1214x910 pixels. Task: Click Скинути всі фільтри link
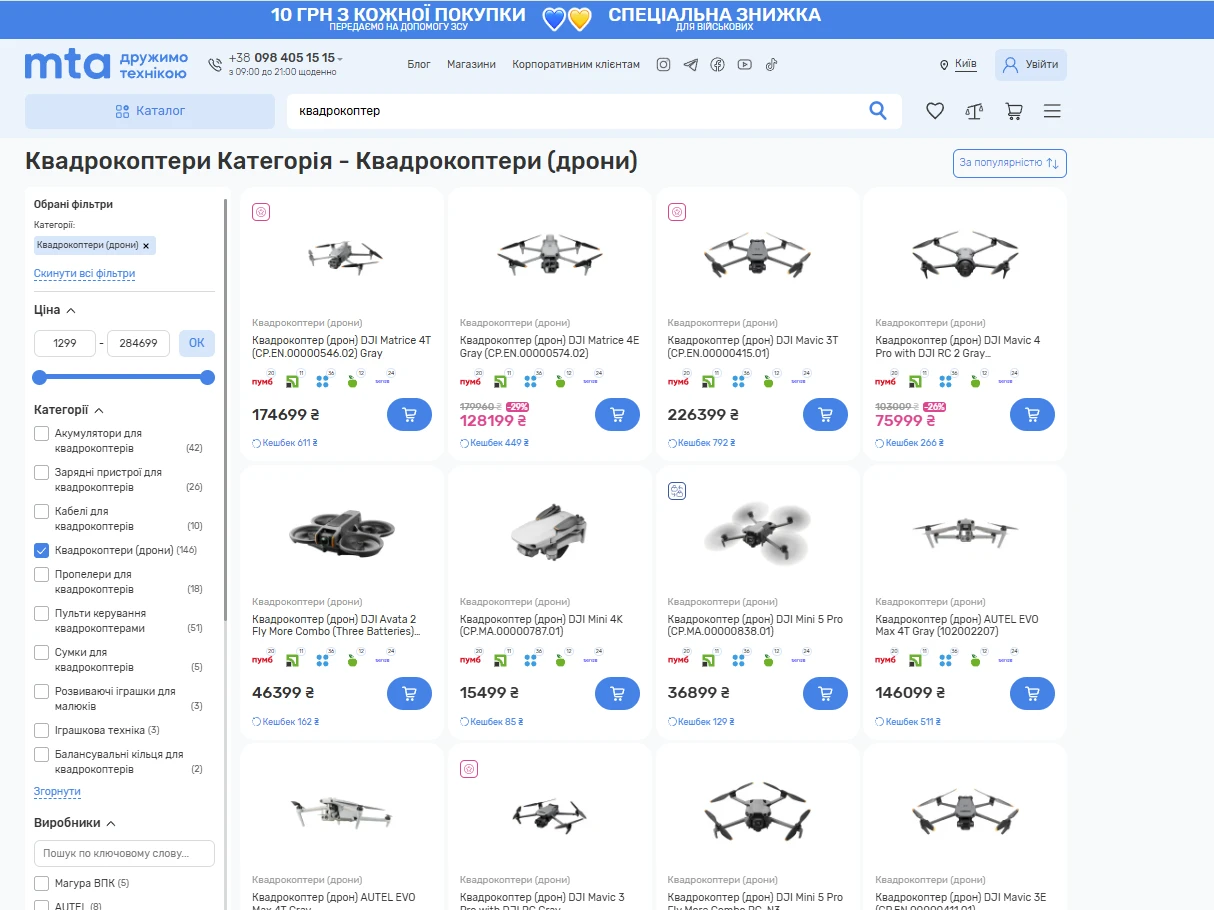pos(84,273)
